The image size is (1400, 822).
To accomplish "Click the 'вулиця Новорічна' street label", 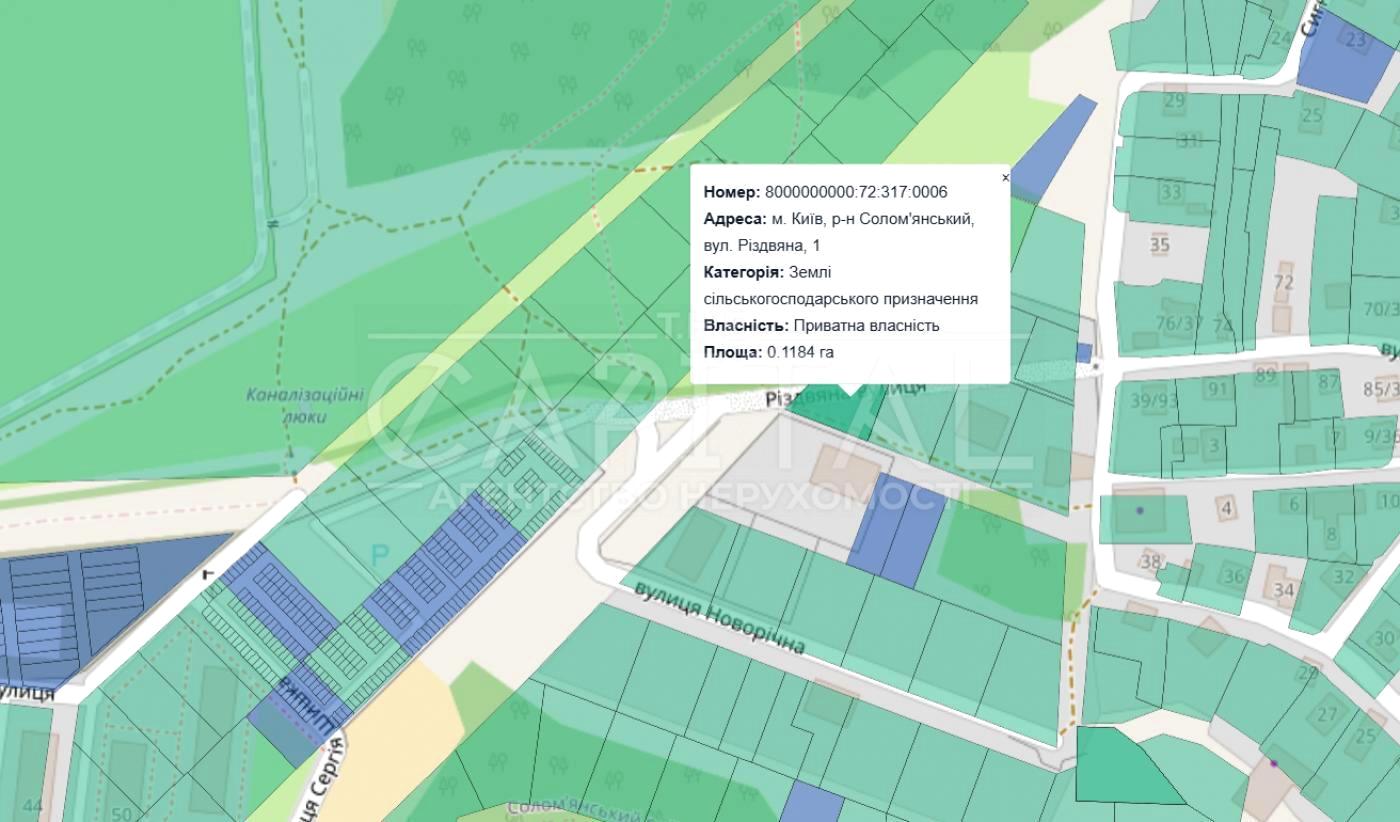I will [x=719, y=616].
